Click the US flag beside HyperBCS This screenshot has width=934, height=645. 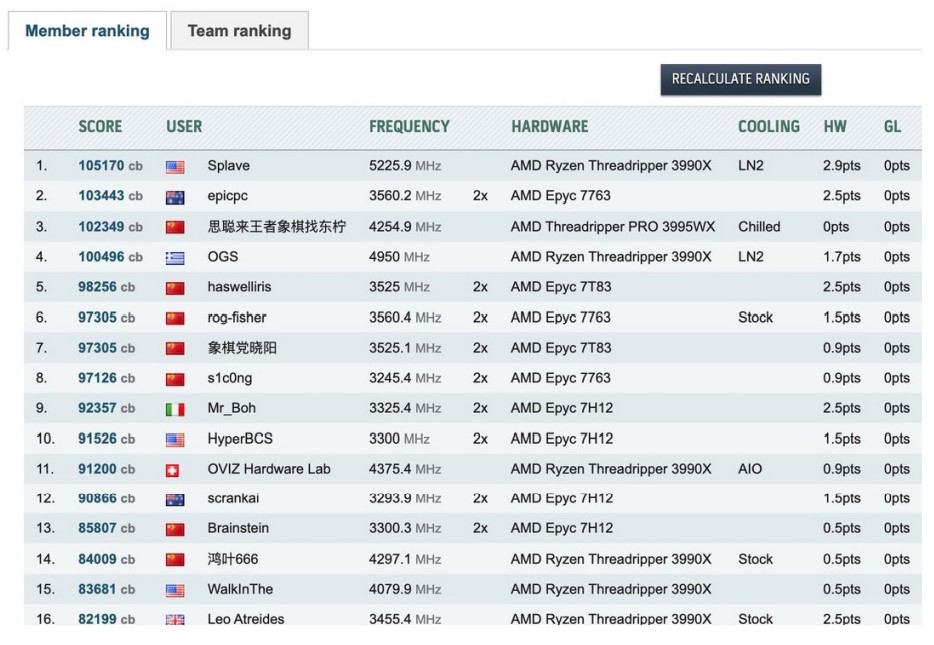(175, 440)
